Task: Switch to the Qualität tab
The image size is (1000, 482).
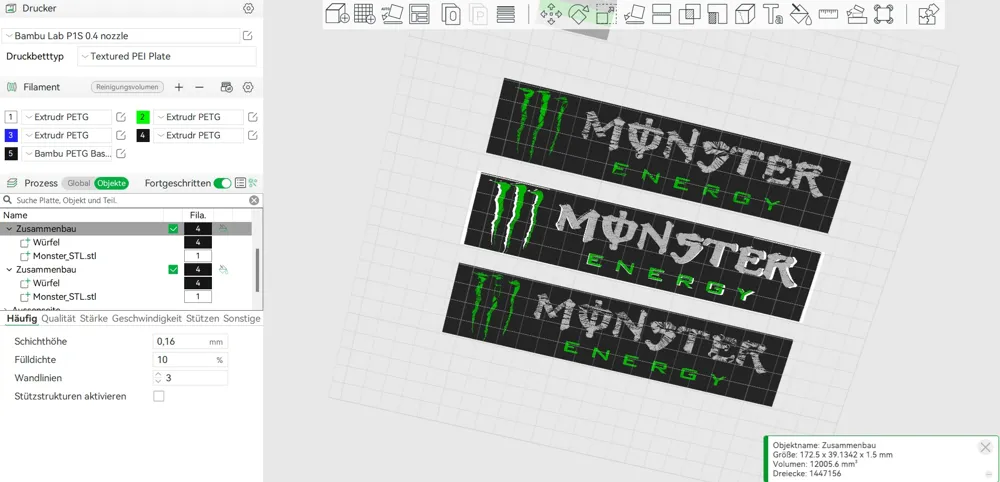Action: (x=59, y=318)
